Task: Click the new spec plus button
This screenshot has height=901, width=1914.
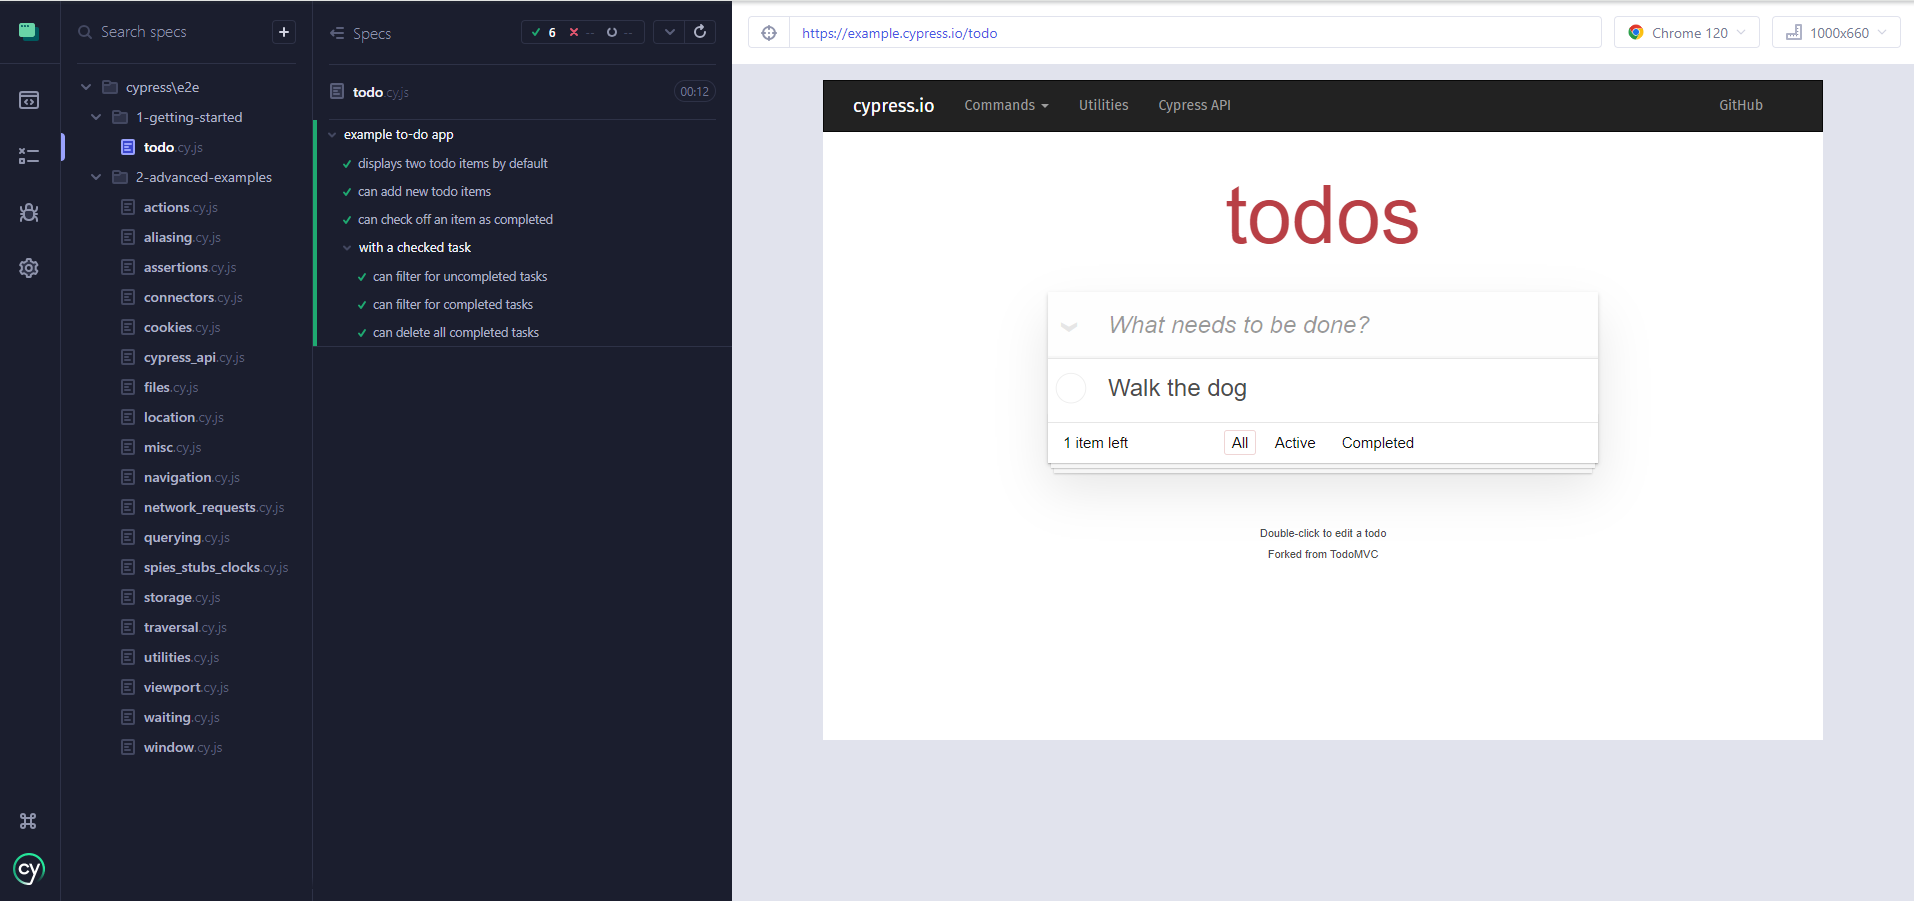Action: pos(284,32)
